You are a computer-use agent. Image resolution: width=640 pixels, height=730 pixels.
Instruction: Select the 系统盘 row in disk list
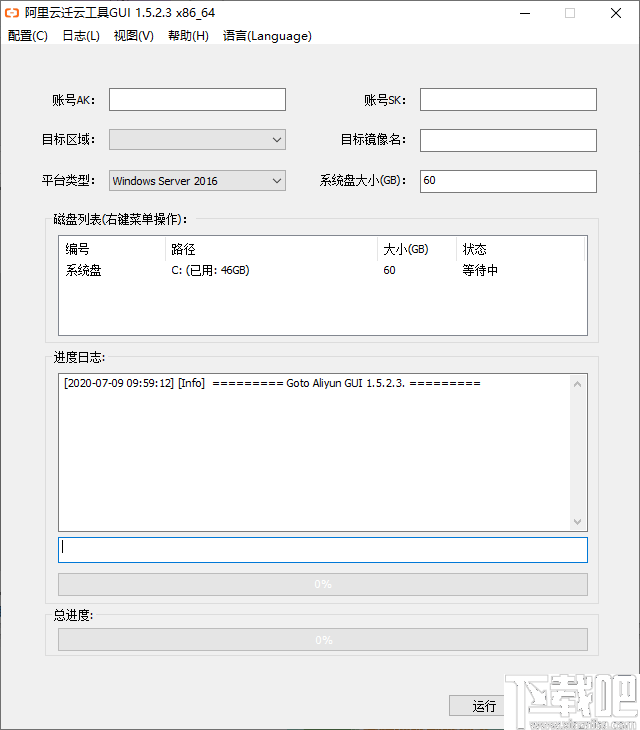[x=323, y=270]
